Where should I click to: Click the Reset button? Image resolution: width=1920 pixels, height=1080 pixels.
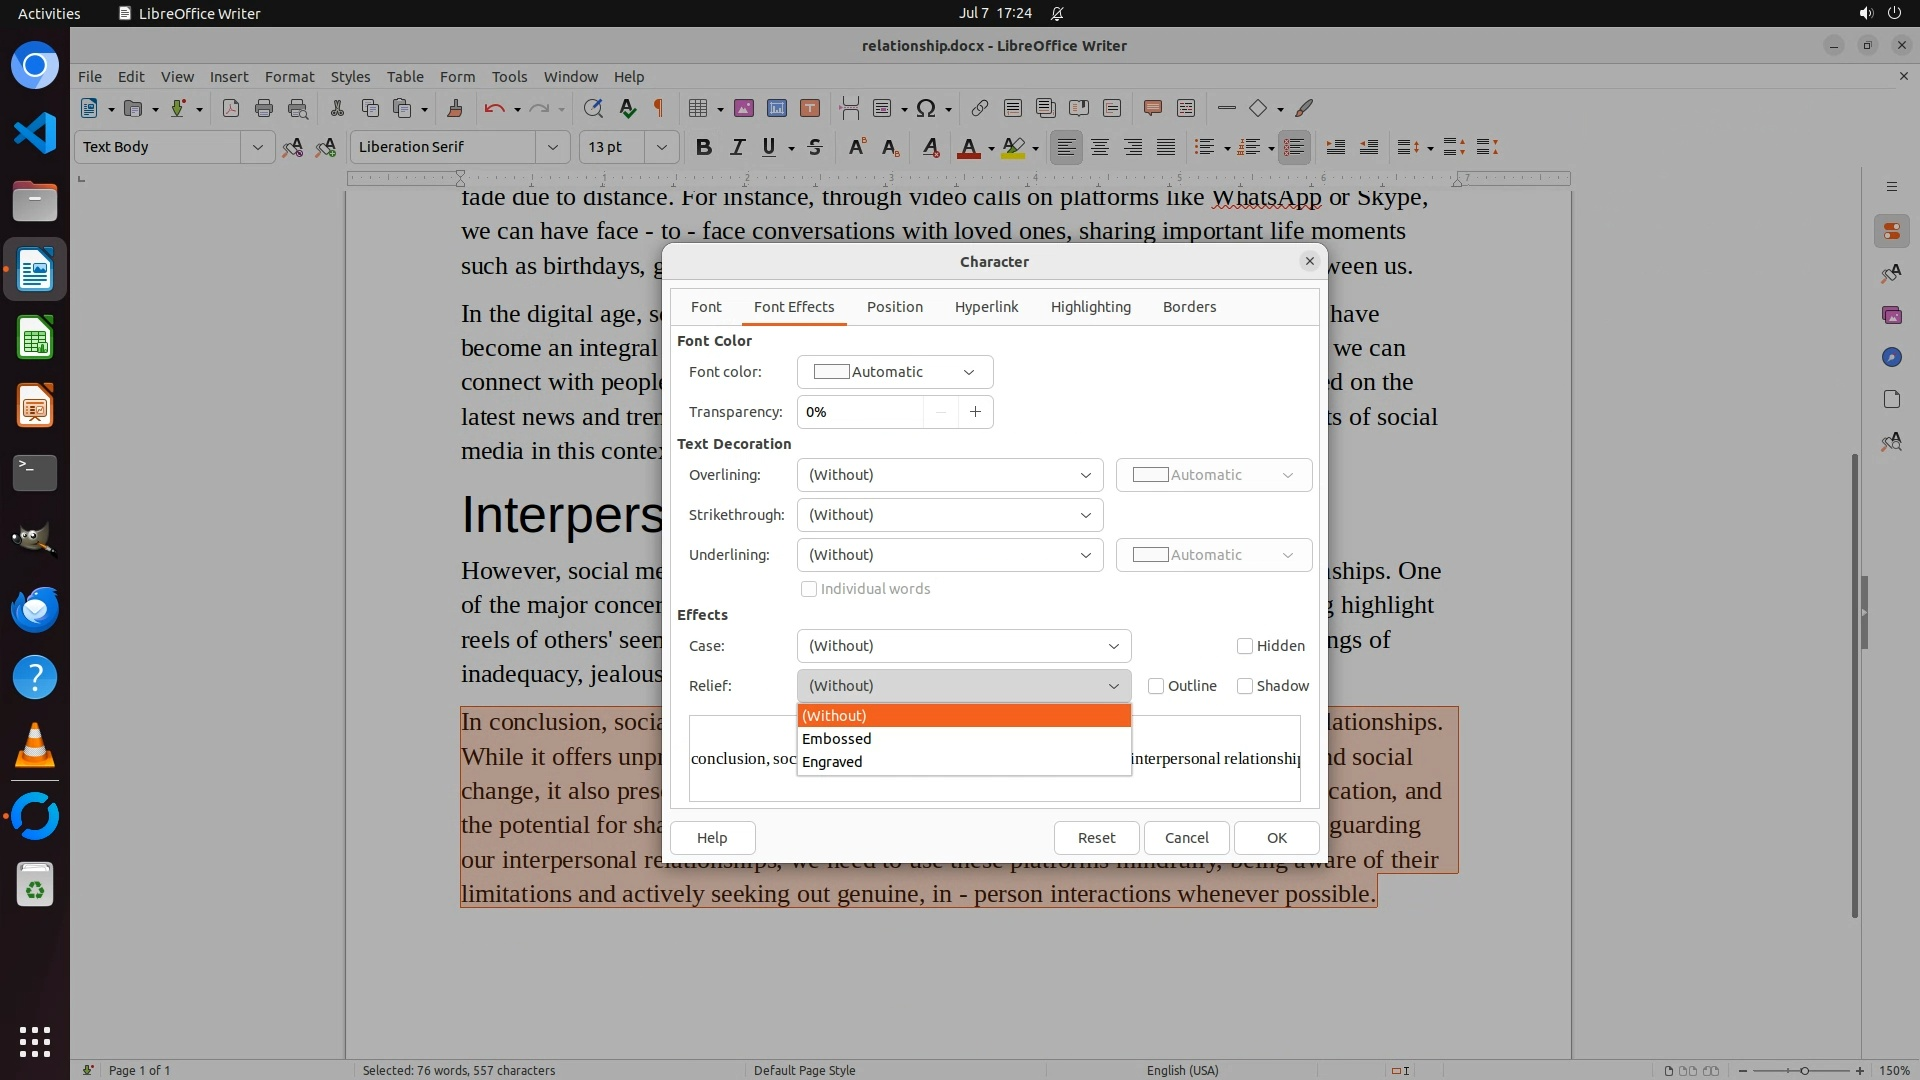(1096, 838)
